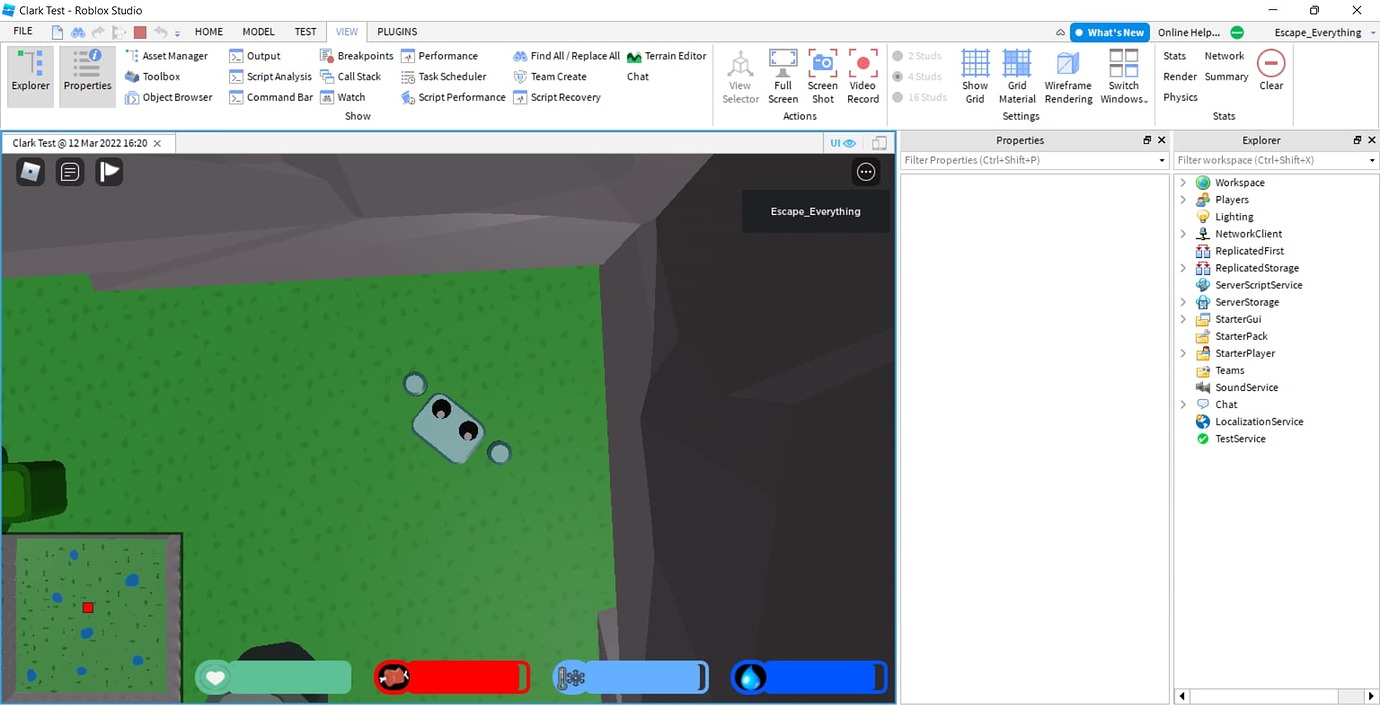Open Script Performance window
This screenshot has width=1380, height=712.
click(453, 97)
